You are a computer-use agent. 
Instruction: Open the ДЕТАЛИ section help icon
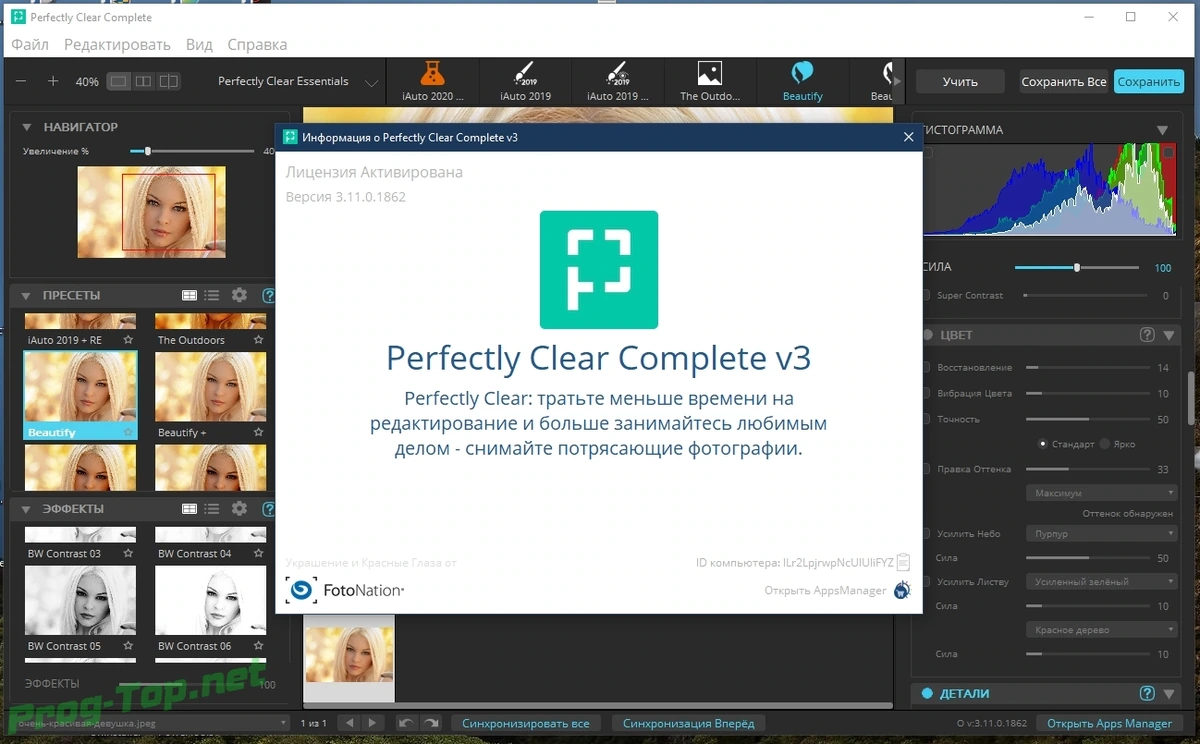(1147, 693)
